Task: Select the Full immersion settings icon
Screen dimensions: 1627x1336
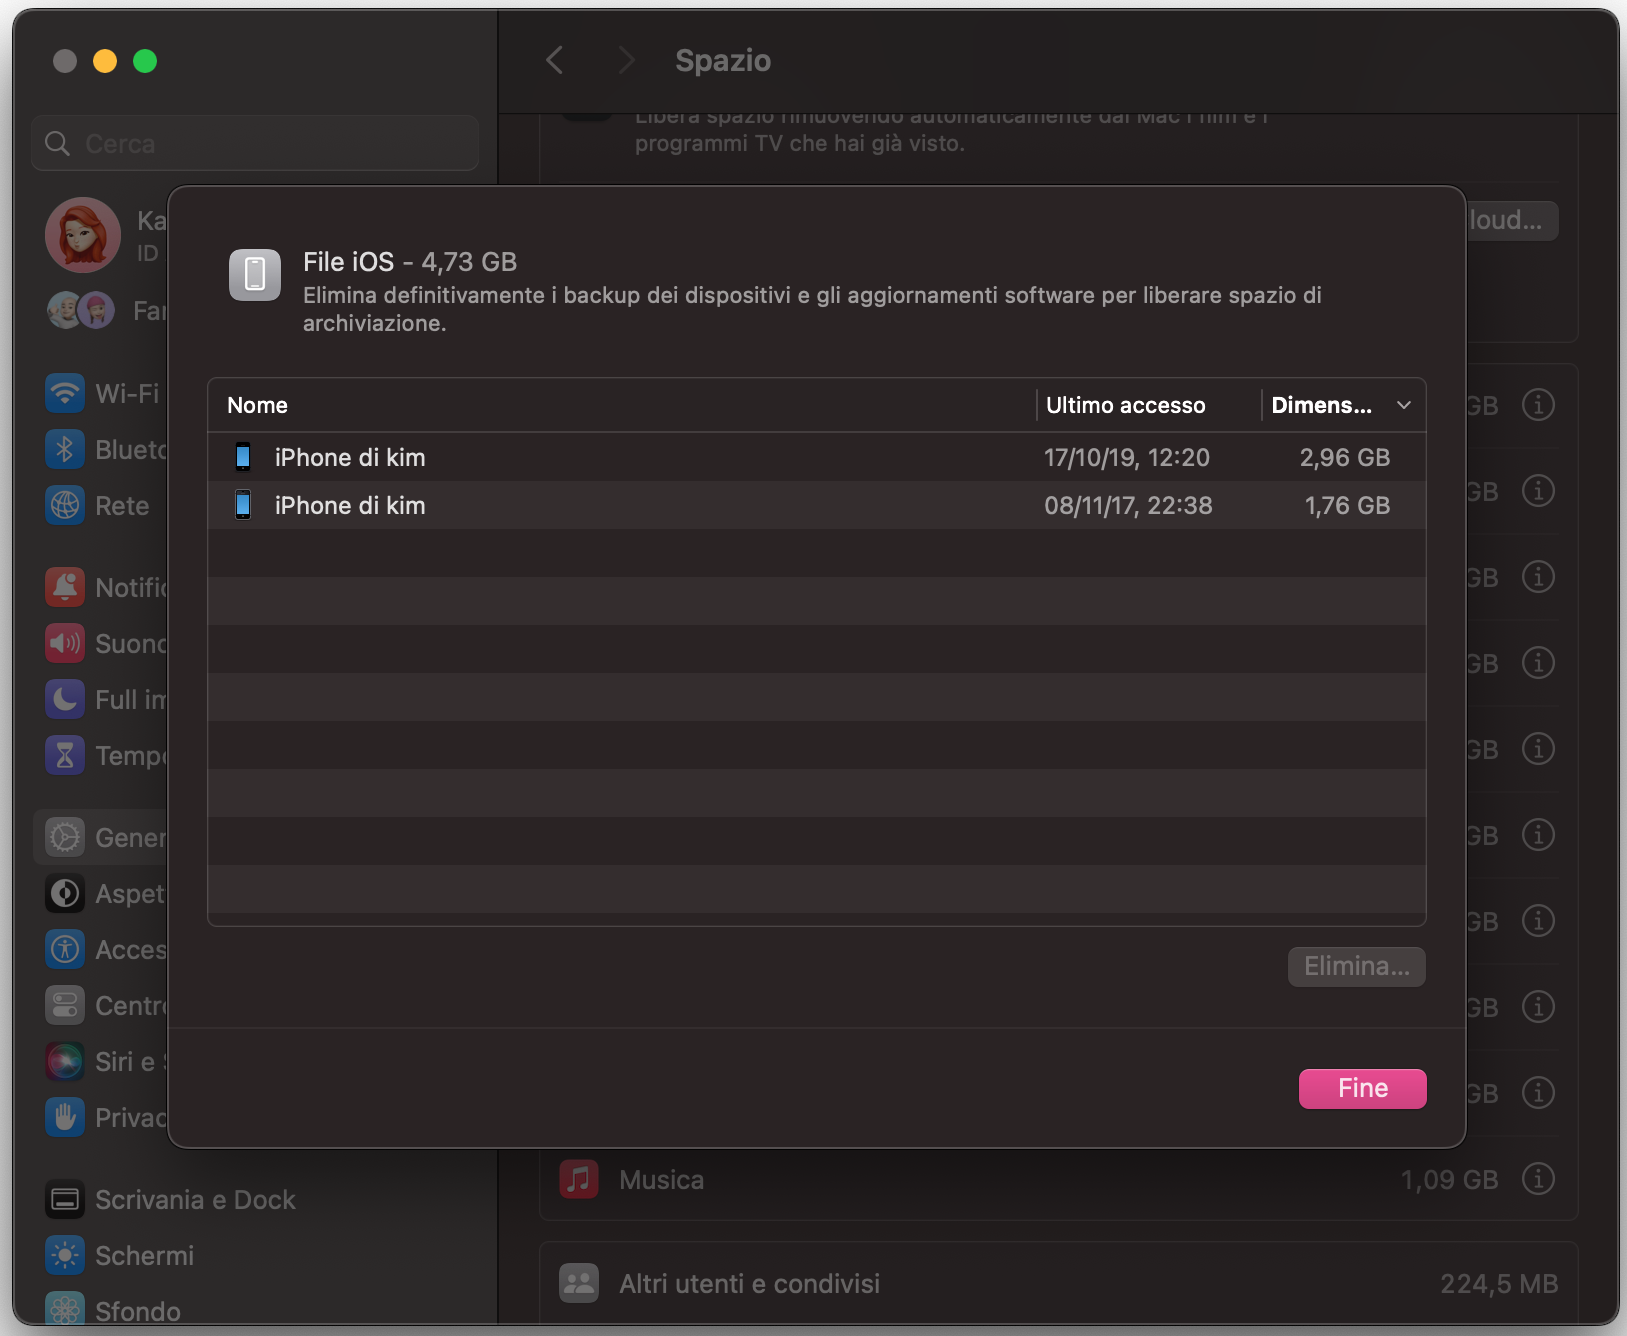Action: tap(65, 699)
